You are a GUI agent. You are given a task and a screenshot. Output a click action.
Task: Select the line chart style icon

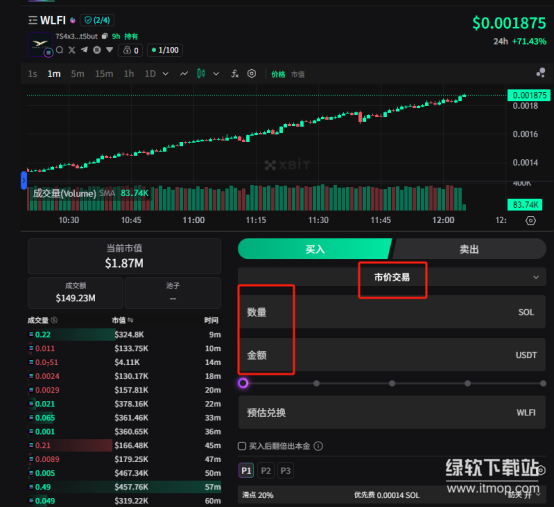[184, 73]
